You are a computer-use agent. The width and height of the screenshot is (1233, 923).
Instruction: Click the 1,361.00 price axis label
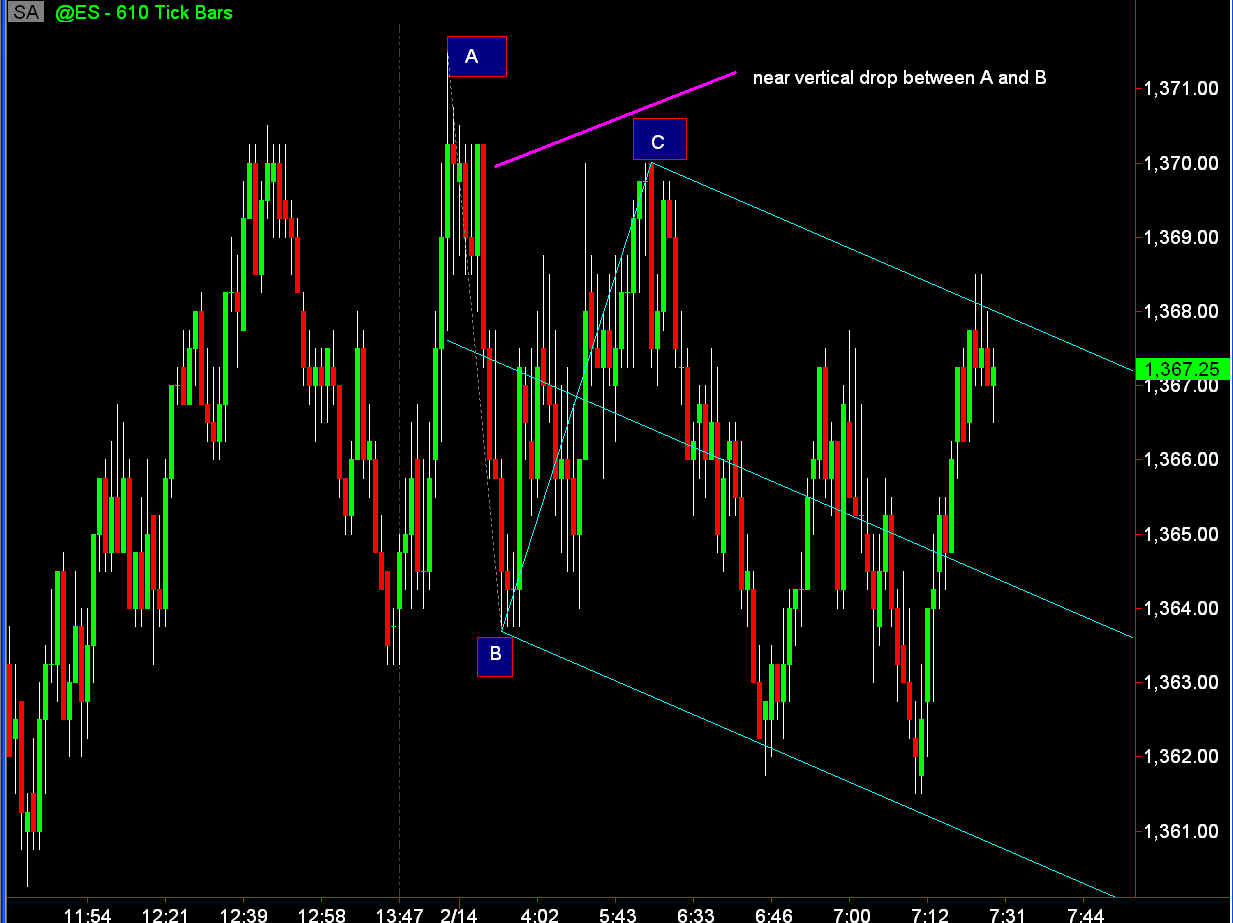(1181, 831)
